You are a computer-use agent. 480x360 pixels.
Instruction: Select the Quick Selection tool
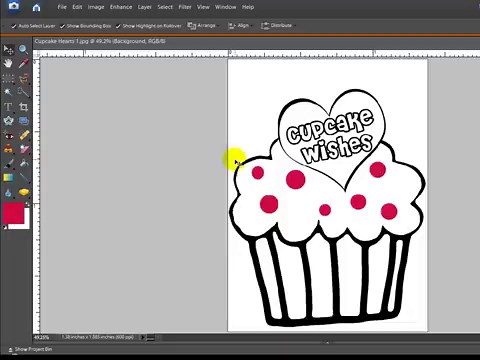click(23, 92)
